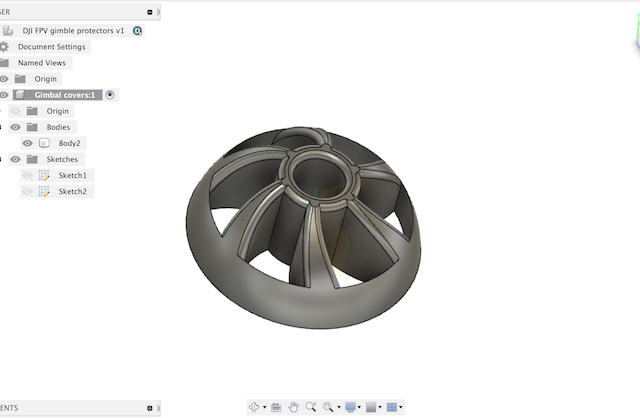Expand the Viewports dropdown arrow
The image size is (640, 418).
point(400,407)
